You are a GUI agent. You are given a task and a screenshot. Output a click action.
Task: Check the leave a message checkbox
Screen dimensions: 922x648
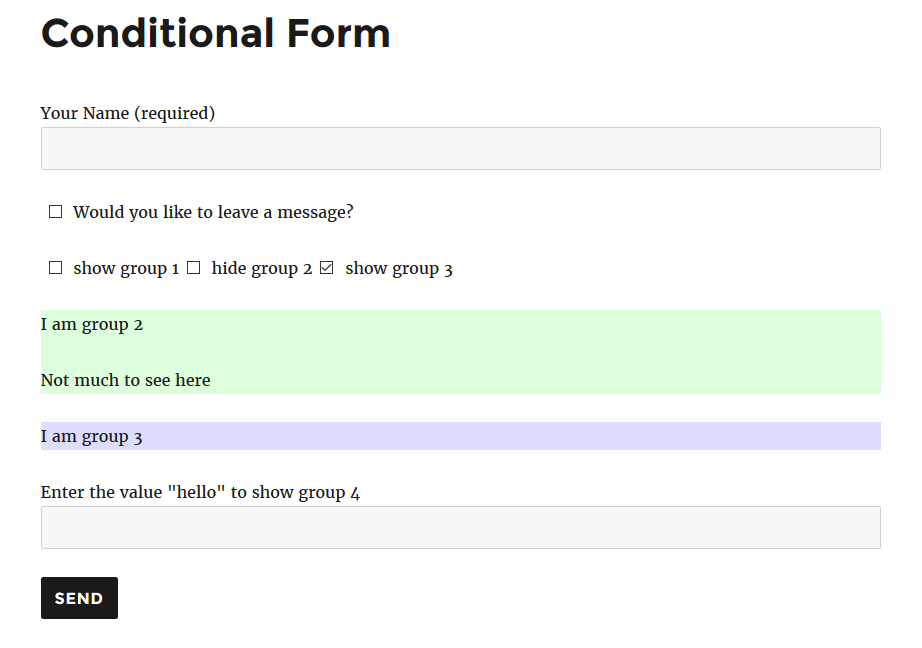(x=55, y=212)
